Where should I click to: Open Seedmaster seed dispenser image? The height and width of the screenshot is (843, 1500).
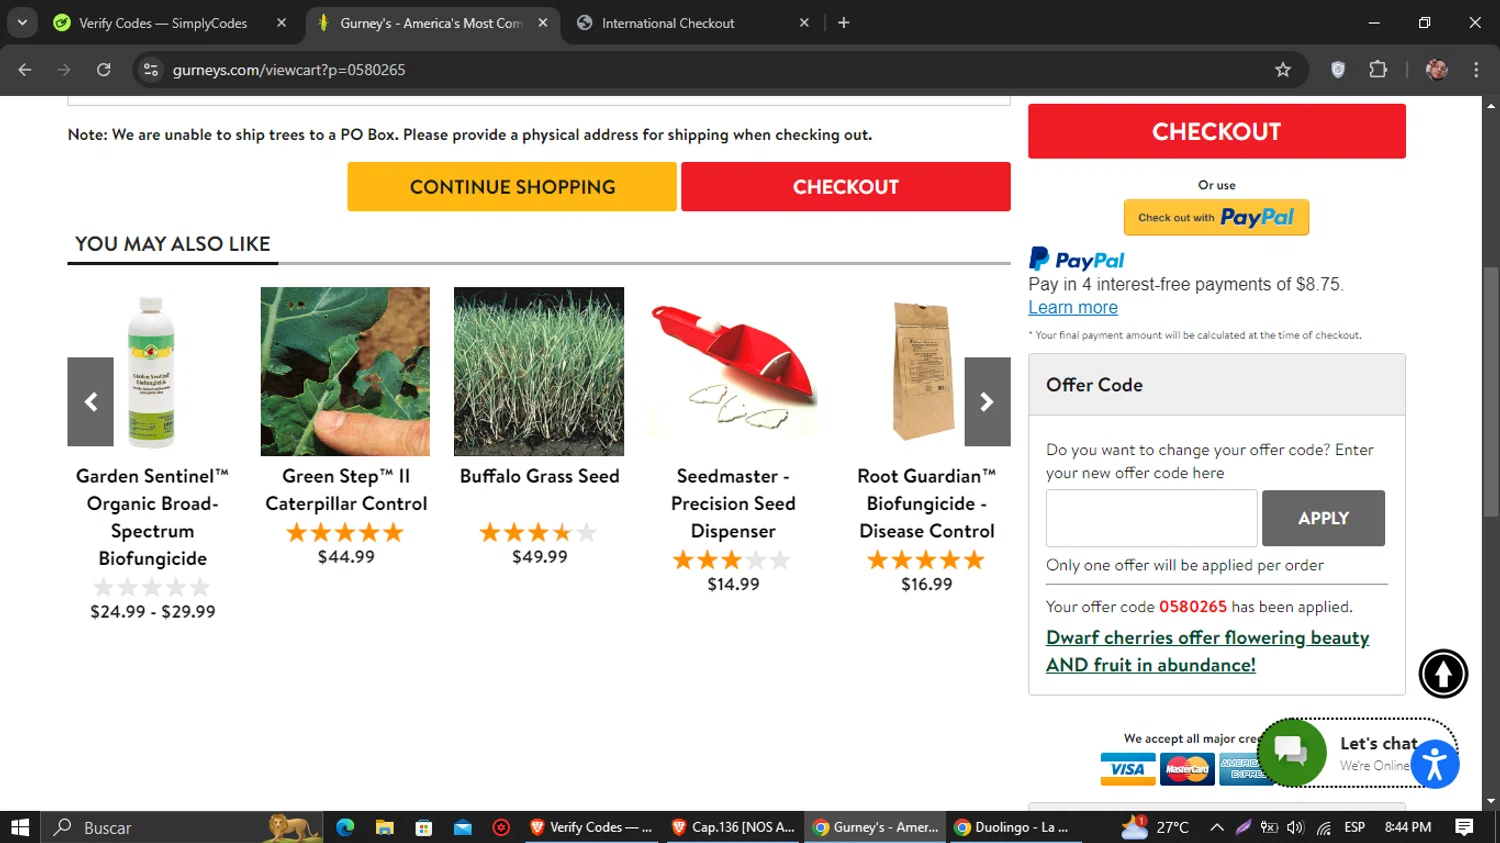pos(733,372)
